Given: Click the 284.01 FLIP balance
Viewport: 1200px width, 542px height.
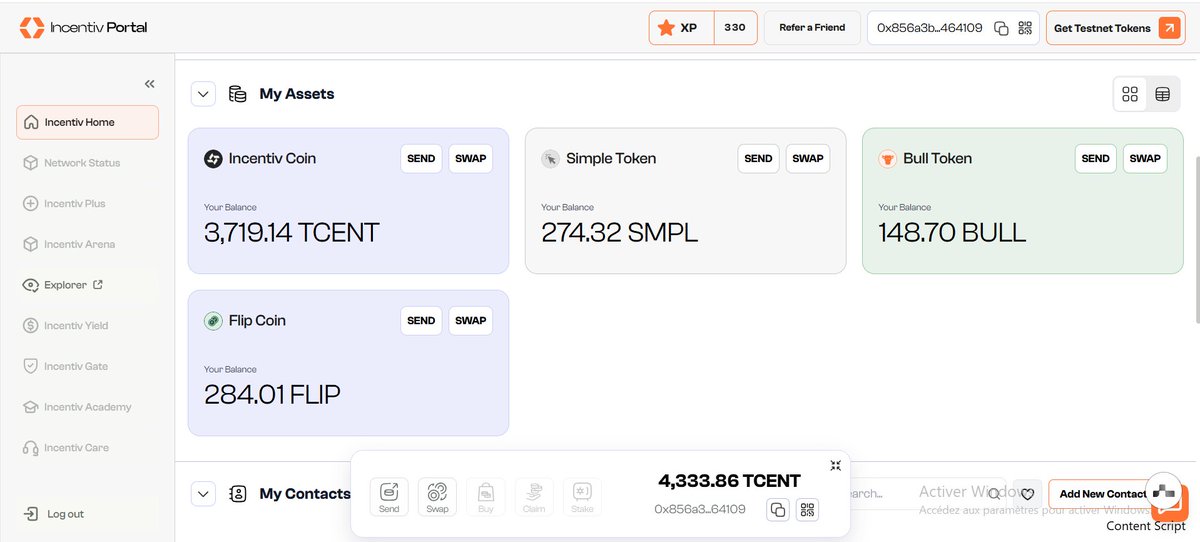Looking at the screenshot, I should coord(272,395).
